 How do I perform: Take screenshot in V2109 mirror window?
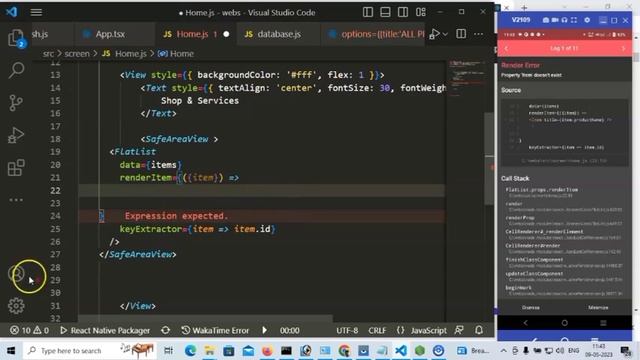tap(546, 20)
